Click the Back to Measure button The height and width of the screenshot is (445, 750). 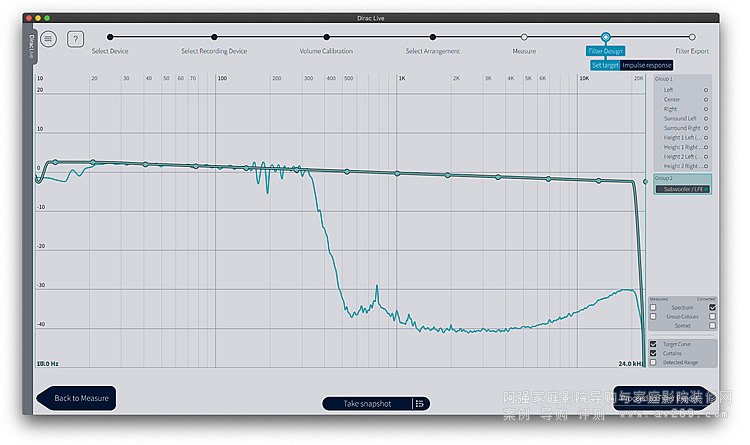pos(78,398)
